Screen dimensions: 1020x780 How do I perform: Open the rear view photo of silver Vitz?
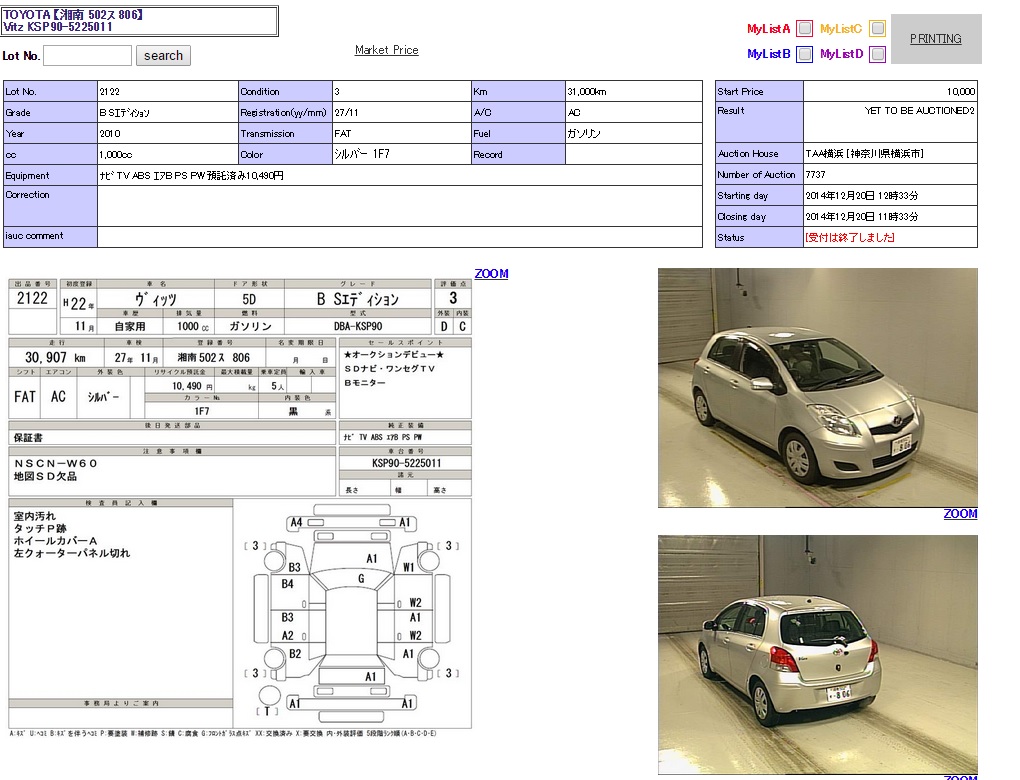817,654
